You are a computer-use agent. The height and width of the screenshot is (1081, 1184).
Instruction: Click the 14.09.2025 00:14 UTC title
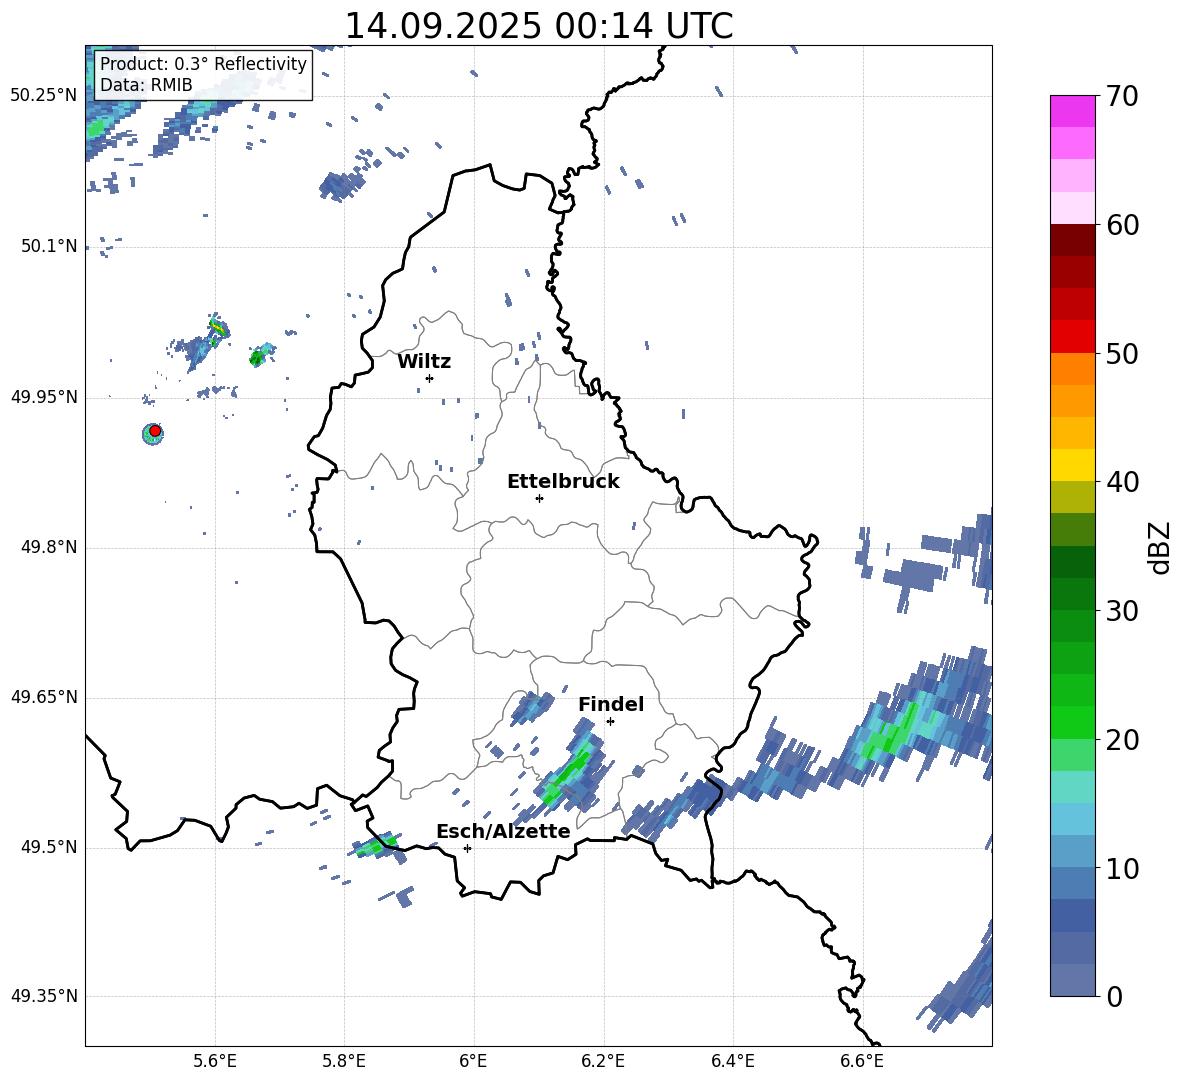(x=538, y=26)
